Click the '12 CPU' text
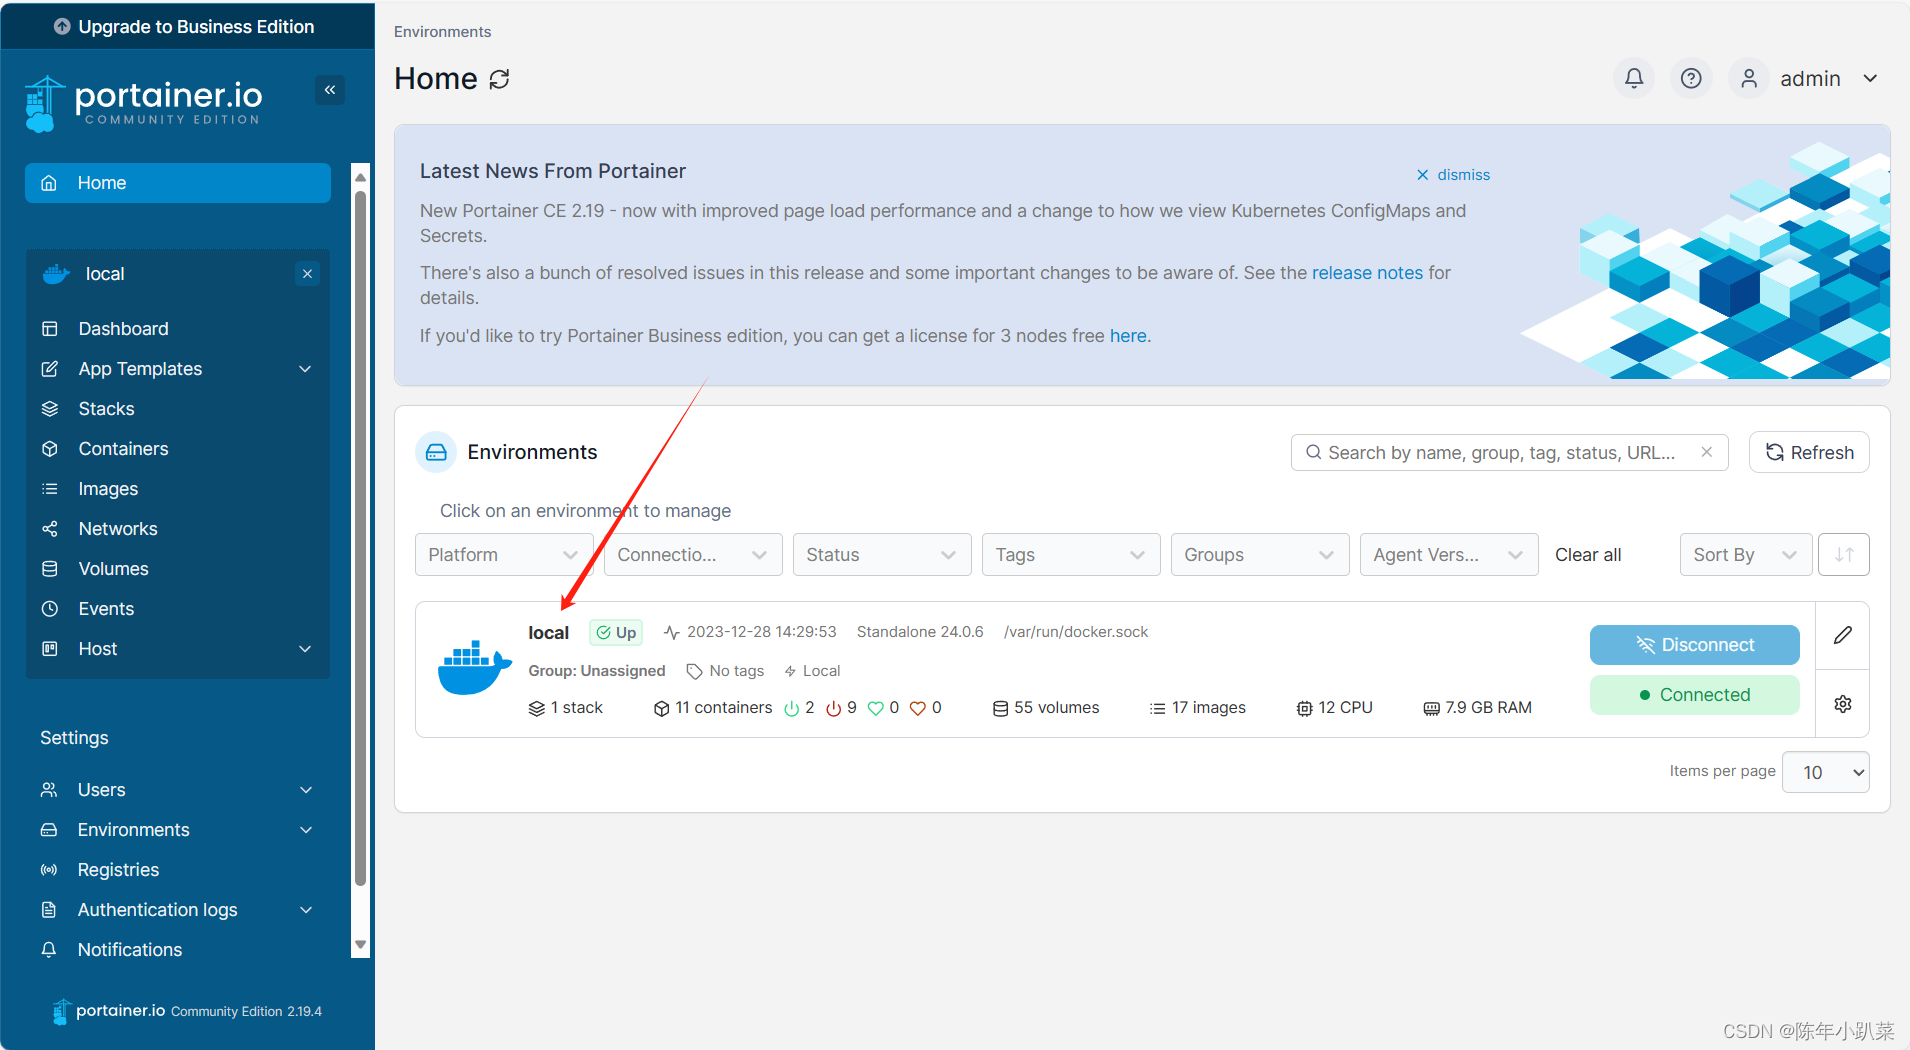Image resolution: width=1910 pixels, height=1050 pixels. click(1345, 708)
